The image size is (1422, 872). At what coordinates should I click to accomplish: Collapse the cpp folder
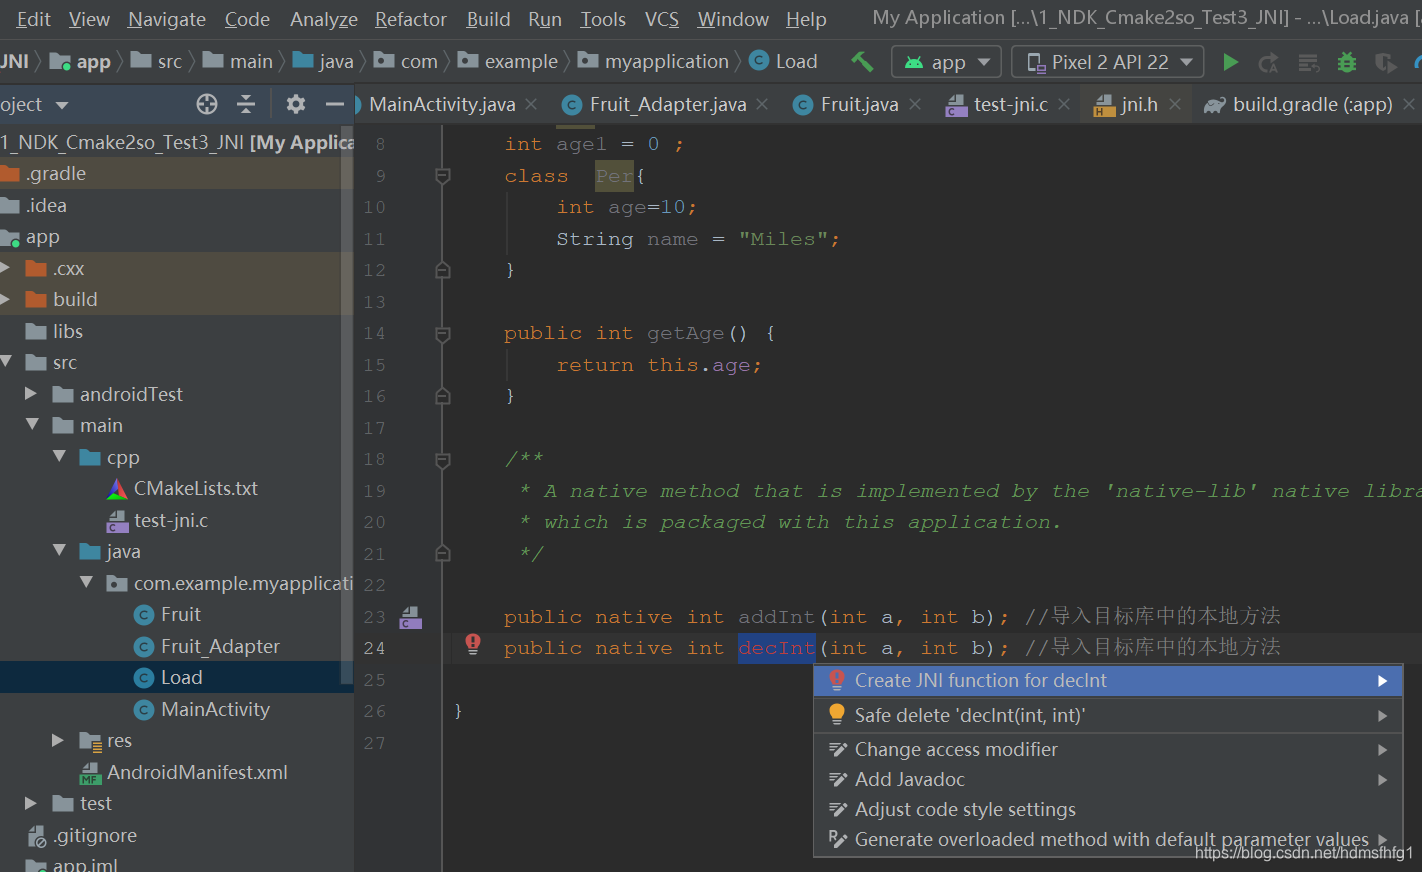[59, 456]
